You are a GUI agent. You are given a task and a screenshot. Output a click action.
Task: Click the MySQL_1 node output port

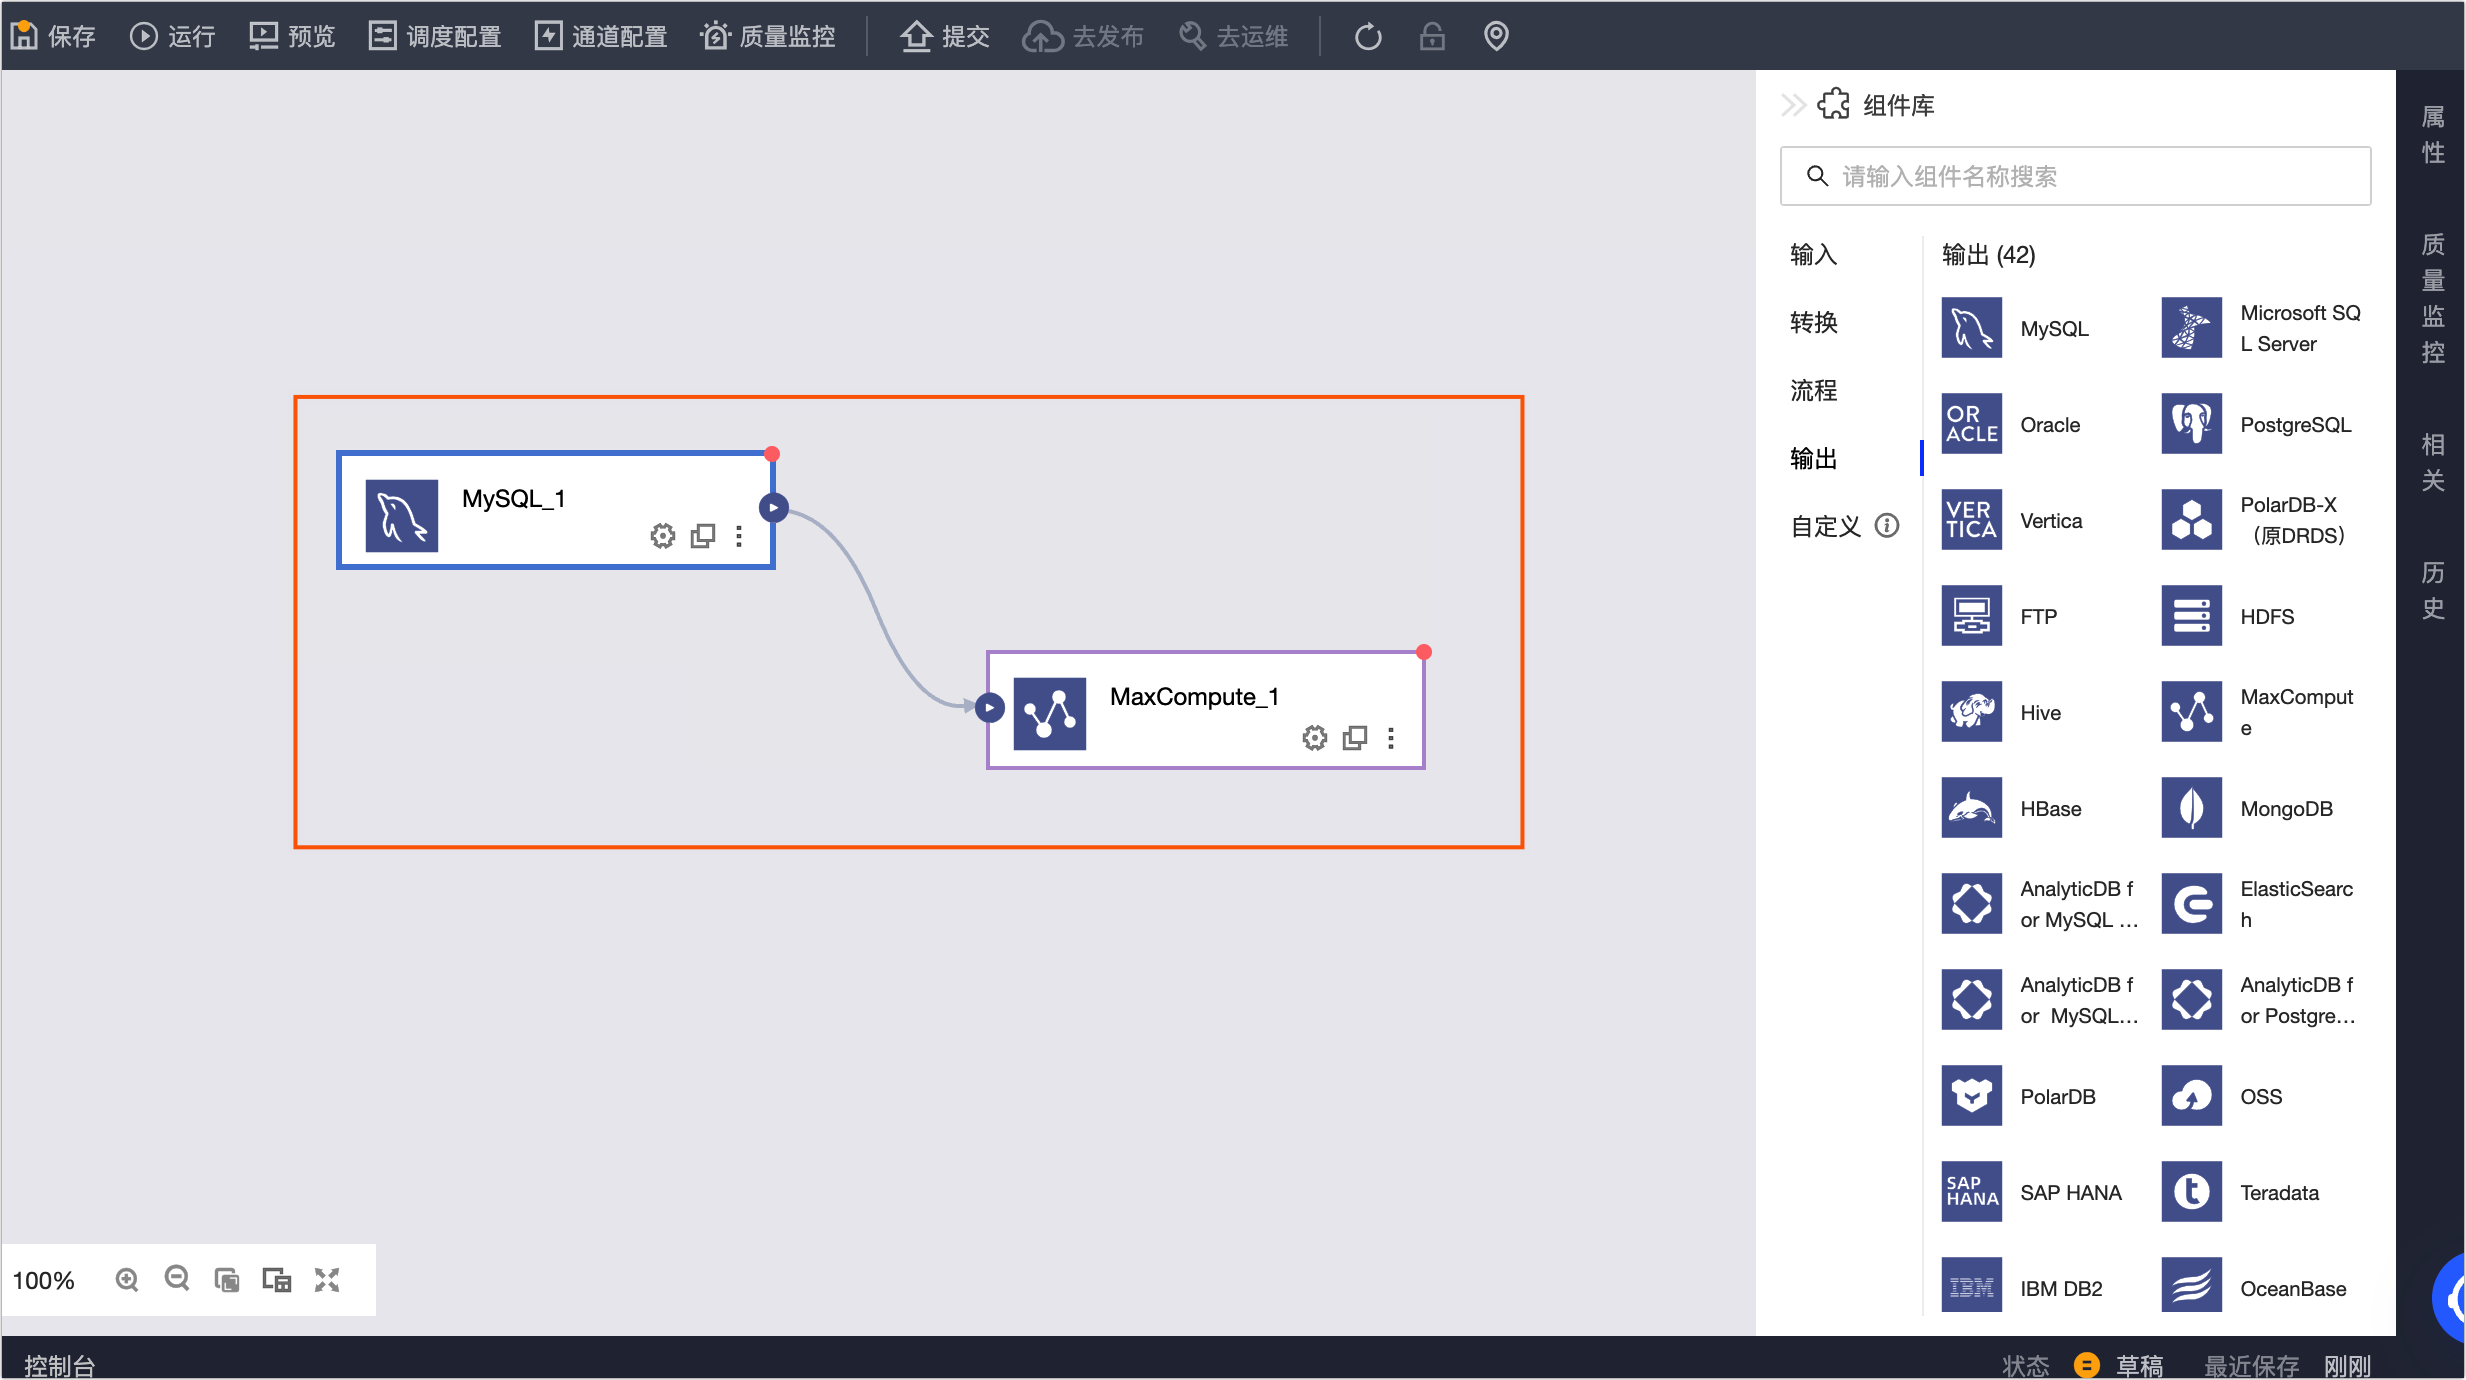pyautogui.click(x=773, y=508)
